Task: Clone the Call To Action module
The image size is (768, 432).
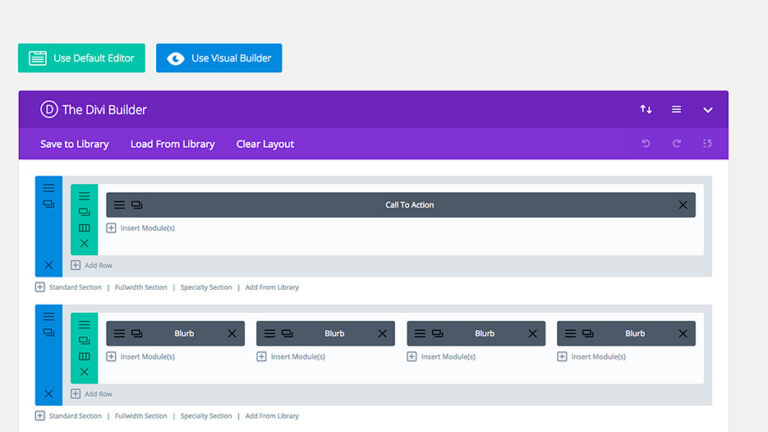Action: (x=137, y=205)
